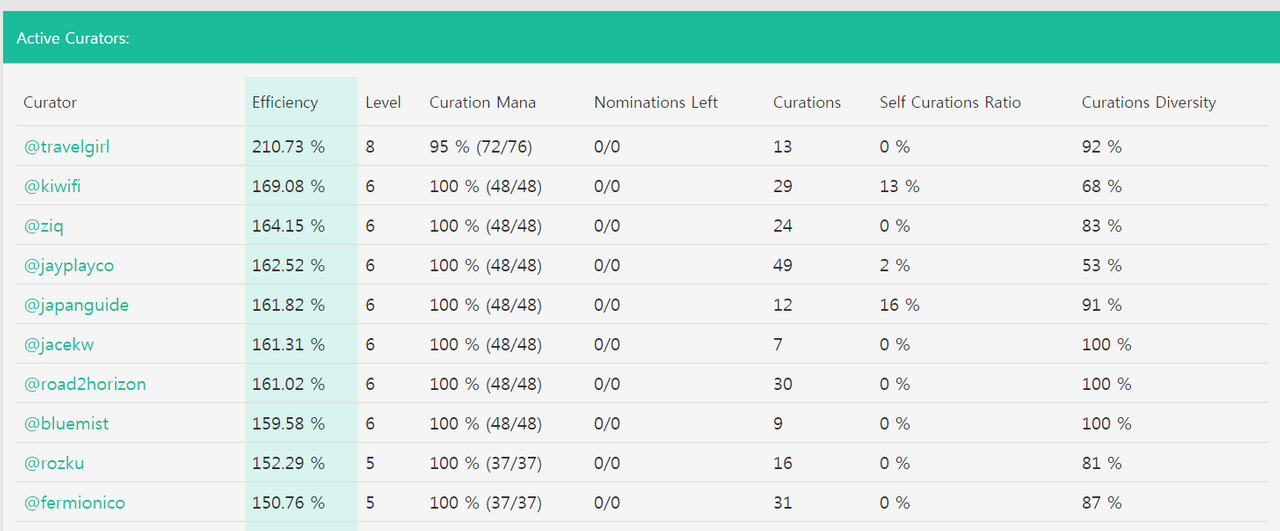Sort by Curation Mana header
Image resolution: width=1280 pixels, height=531 pixels.
tap(482, 102)
